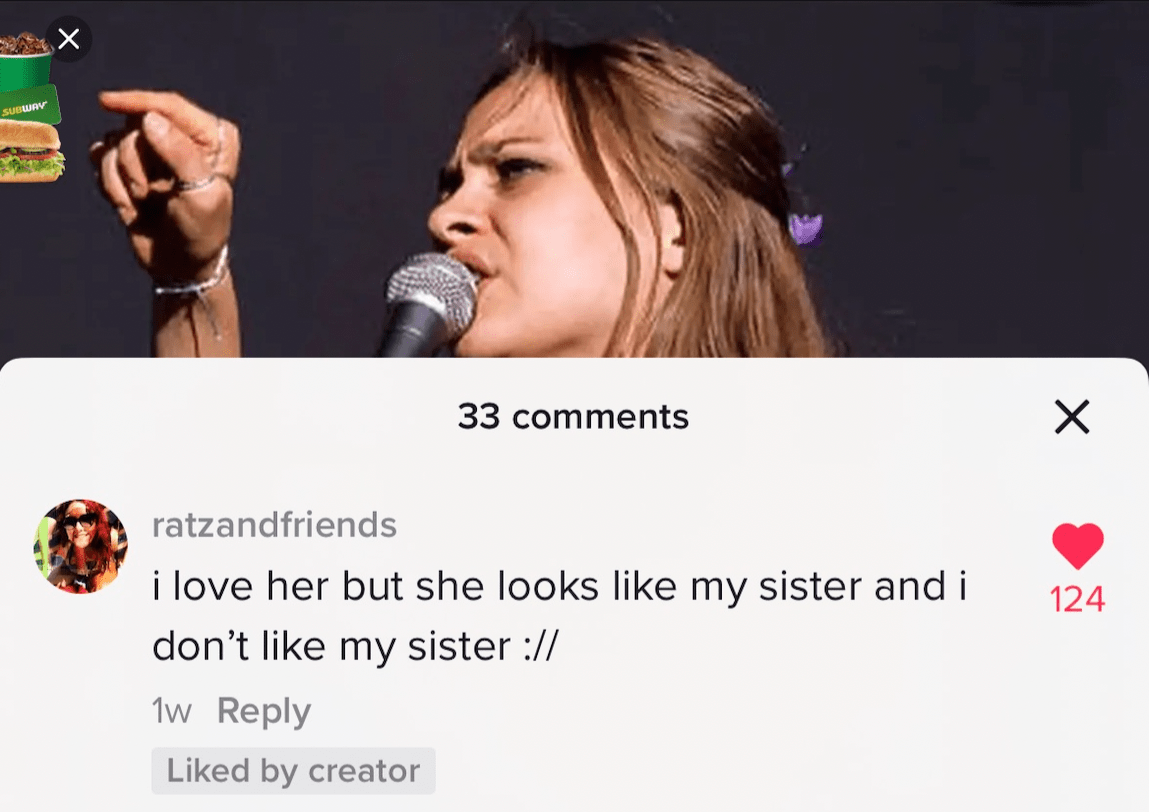Like the ratzandfriends comment with the heart
The height and width of the screenshot is (812, 1150).
(x=1077, y=546)
